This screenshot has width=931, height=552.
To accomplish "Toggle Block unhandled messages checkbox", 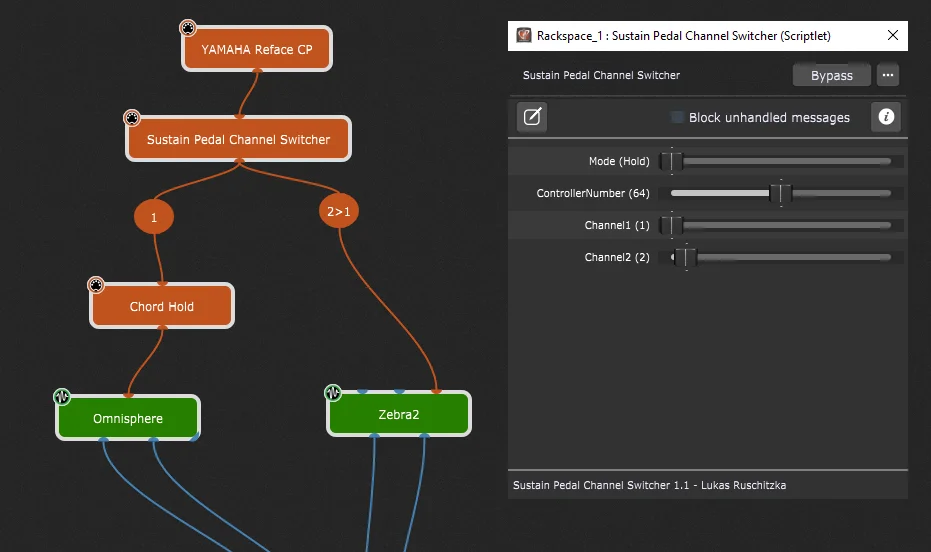I will click(677, 118).
